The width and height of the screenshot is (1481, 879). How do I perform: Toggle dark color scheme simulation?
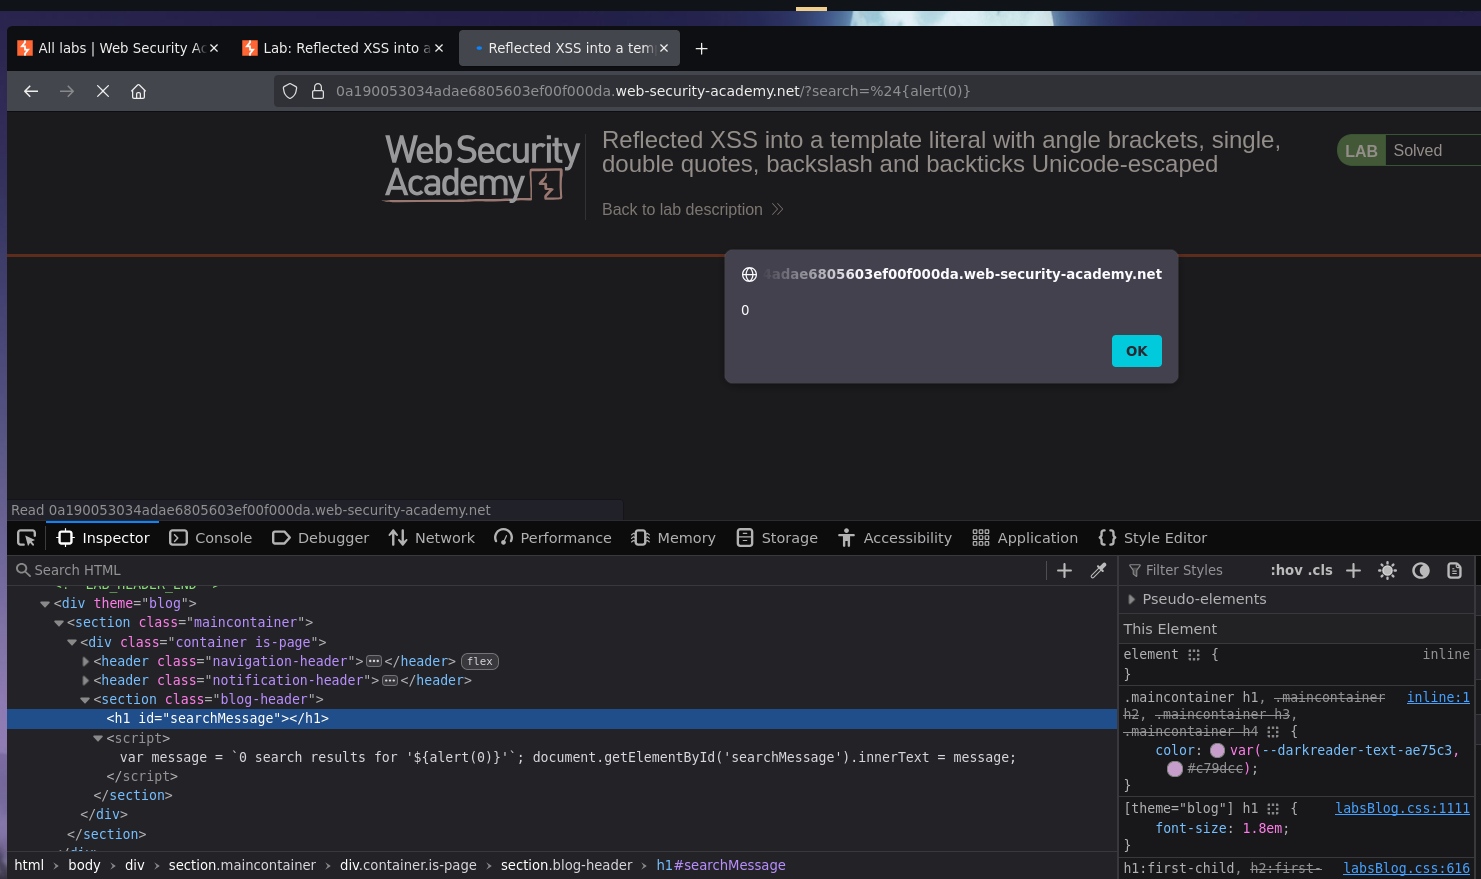[1421, 570]
